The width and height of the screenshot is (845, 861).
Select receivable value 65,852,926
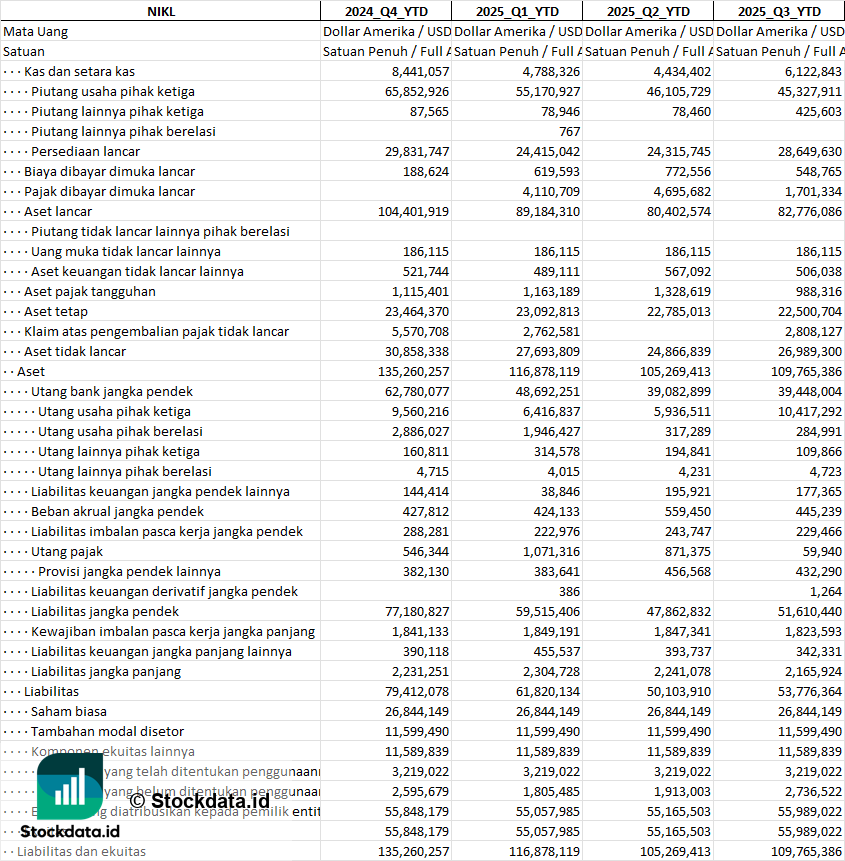coord(417,92)
